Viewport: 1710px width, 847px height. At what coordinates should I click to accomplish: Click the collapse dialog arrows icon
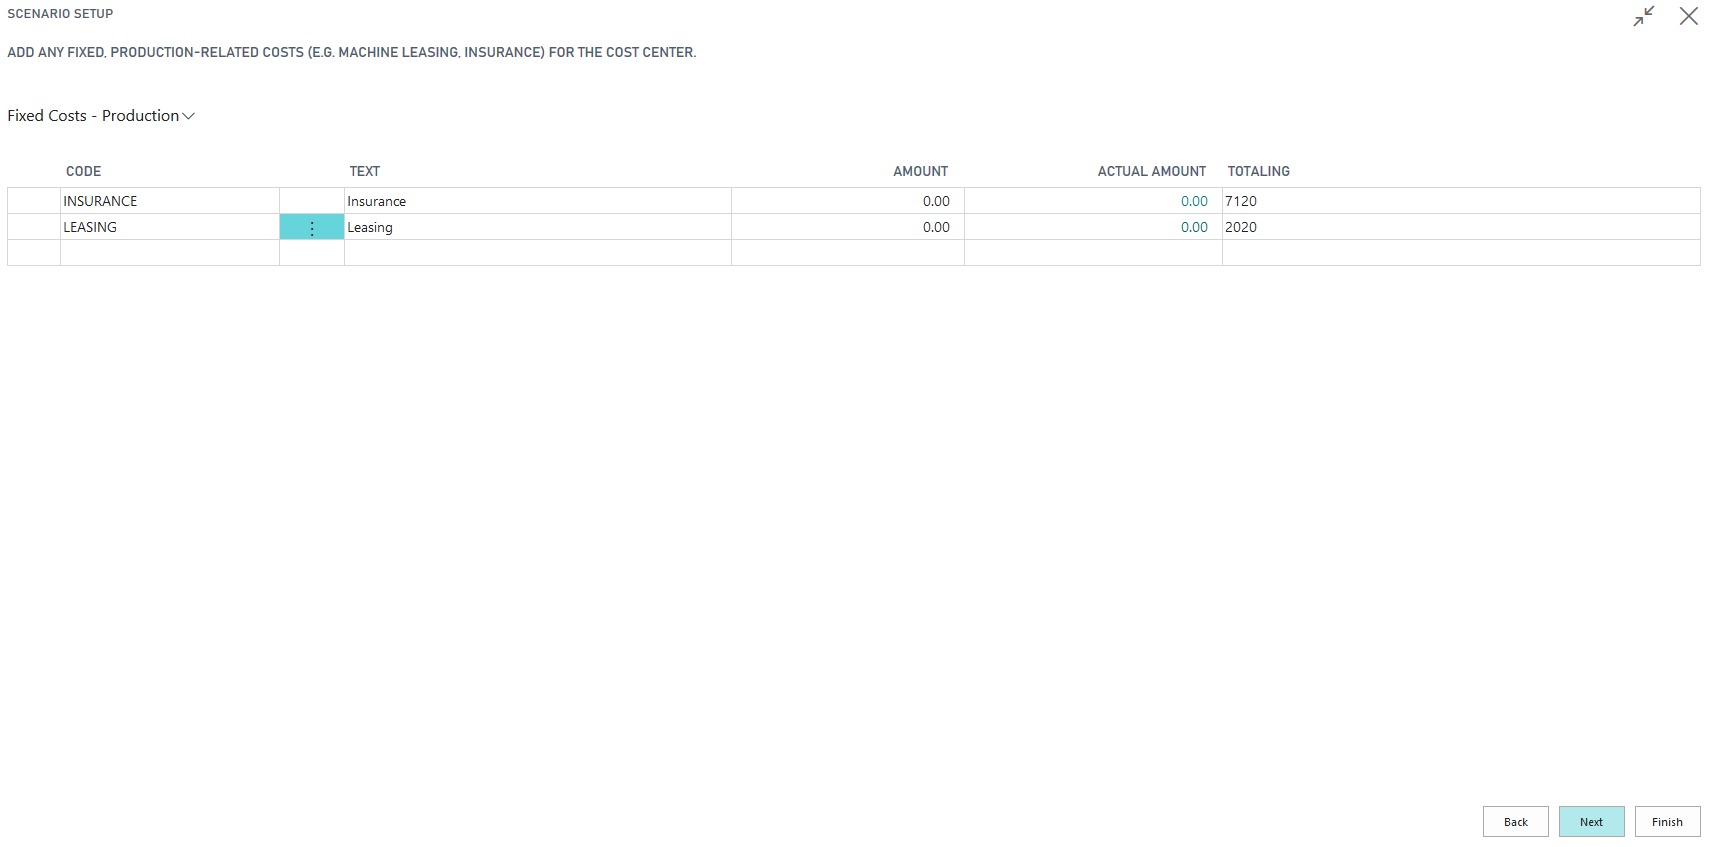(x=1643, y=16)
